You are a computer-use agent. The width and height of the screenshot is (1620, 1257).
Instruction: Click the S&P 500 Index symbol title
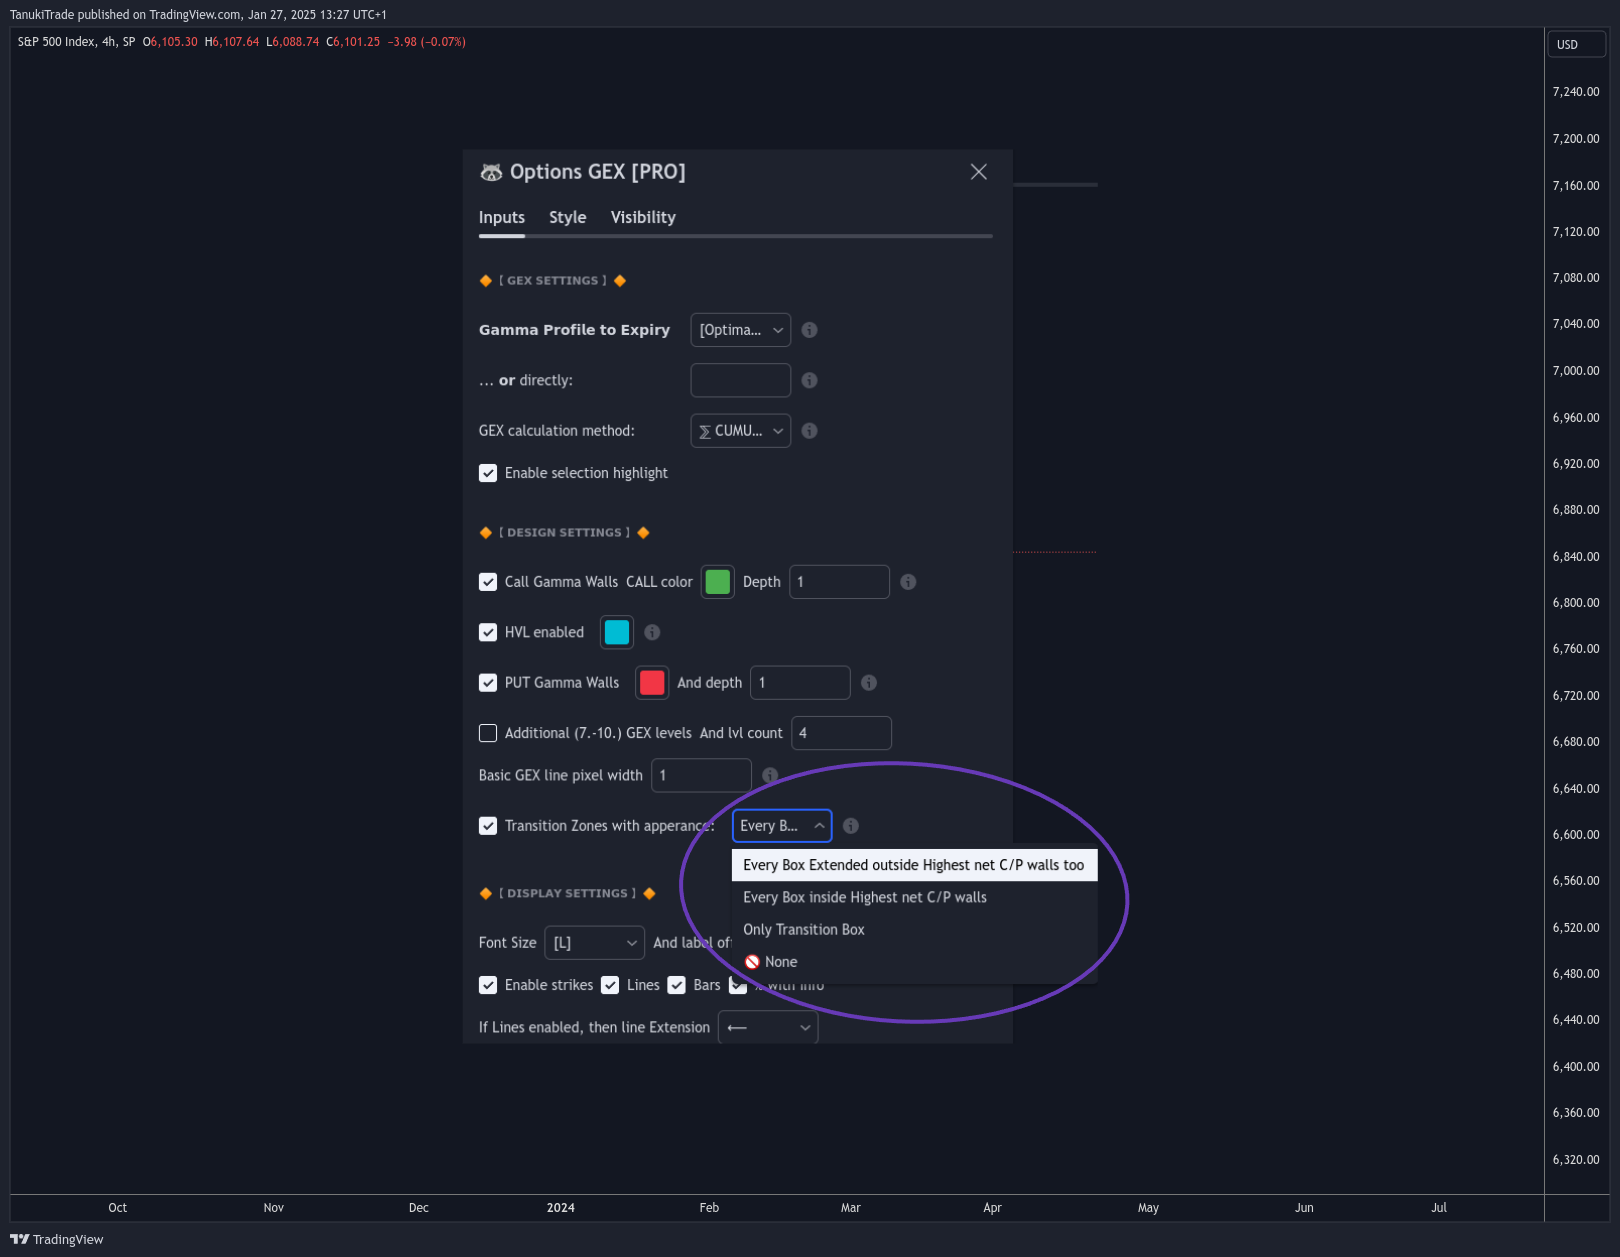coord(57,42)
